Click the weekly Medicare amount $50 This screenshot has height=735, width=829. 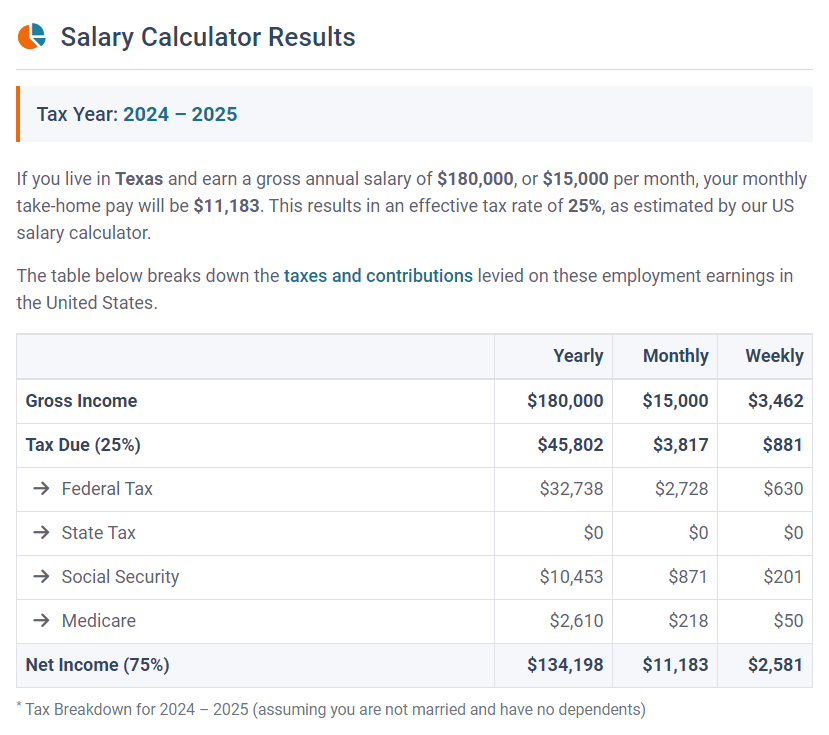coord(788,621)
